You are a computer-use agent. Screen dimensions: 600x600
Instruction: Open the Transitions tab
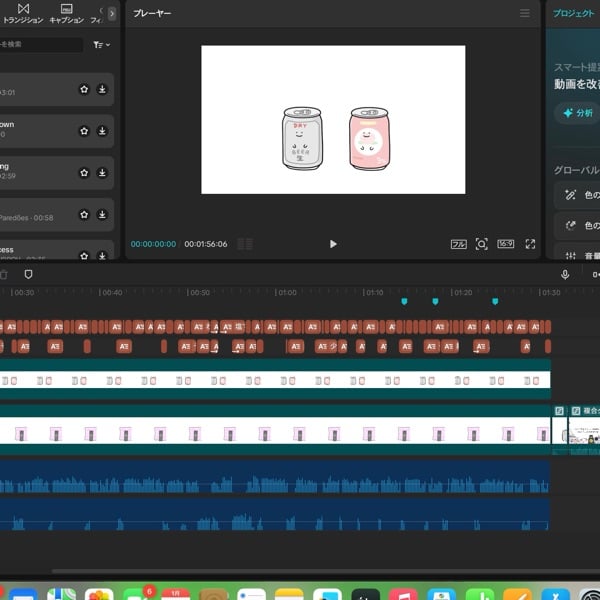click(x=23, y=13)
